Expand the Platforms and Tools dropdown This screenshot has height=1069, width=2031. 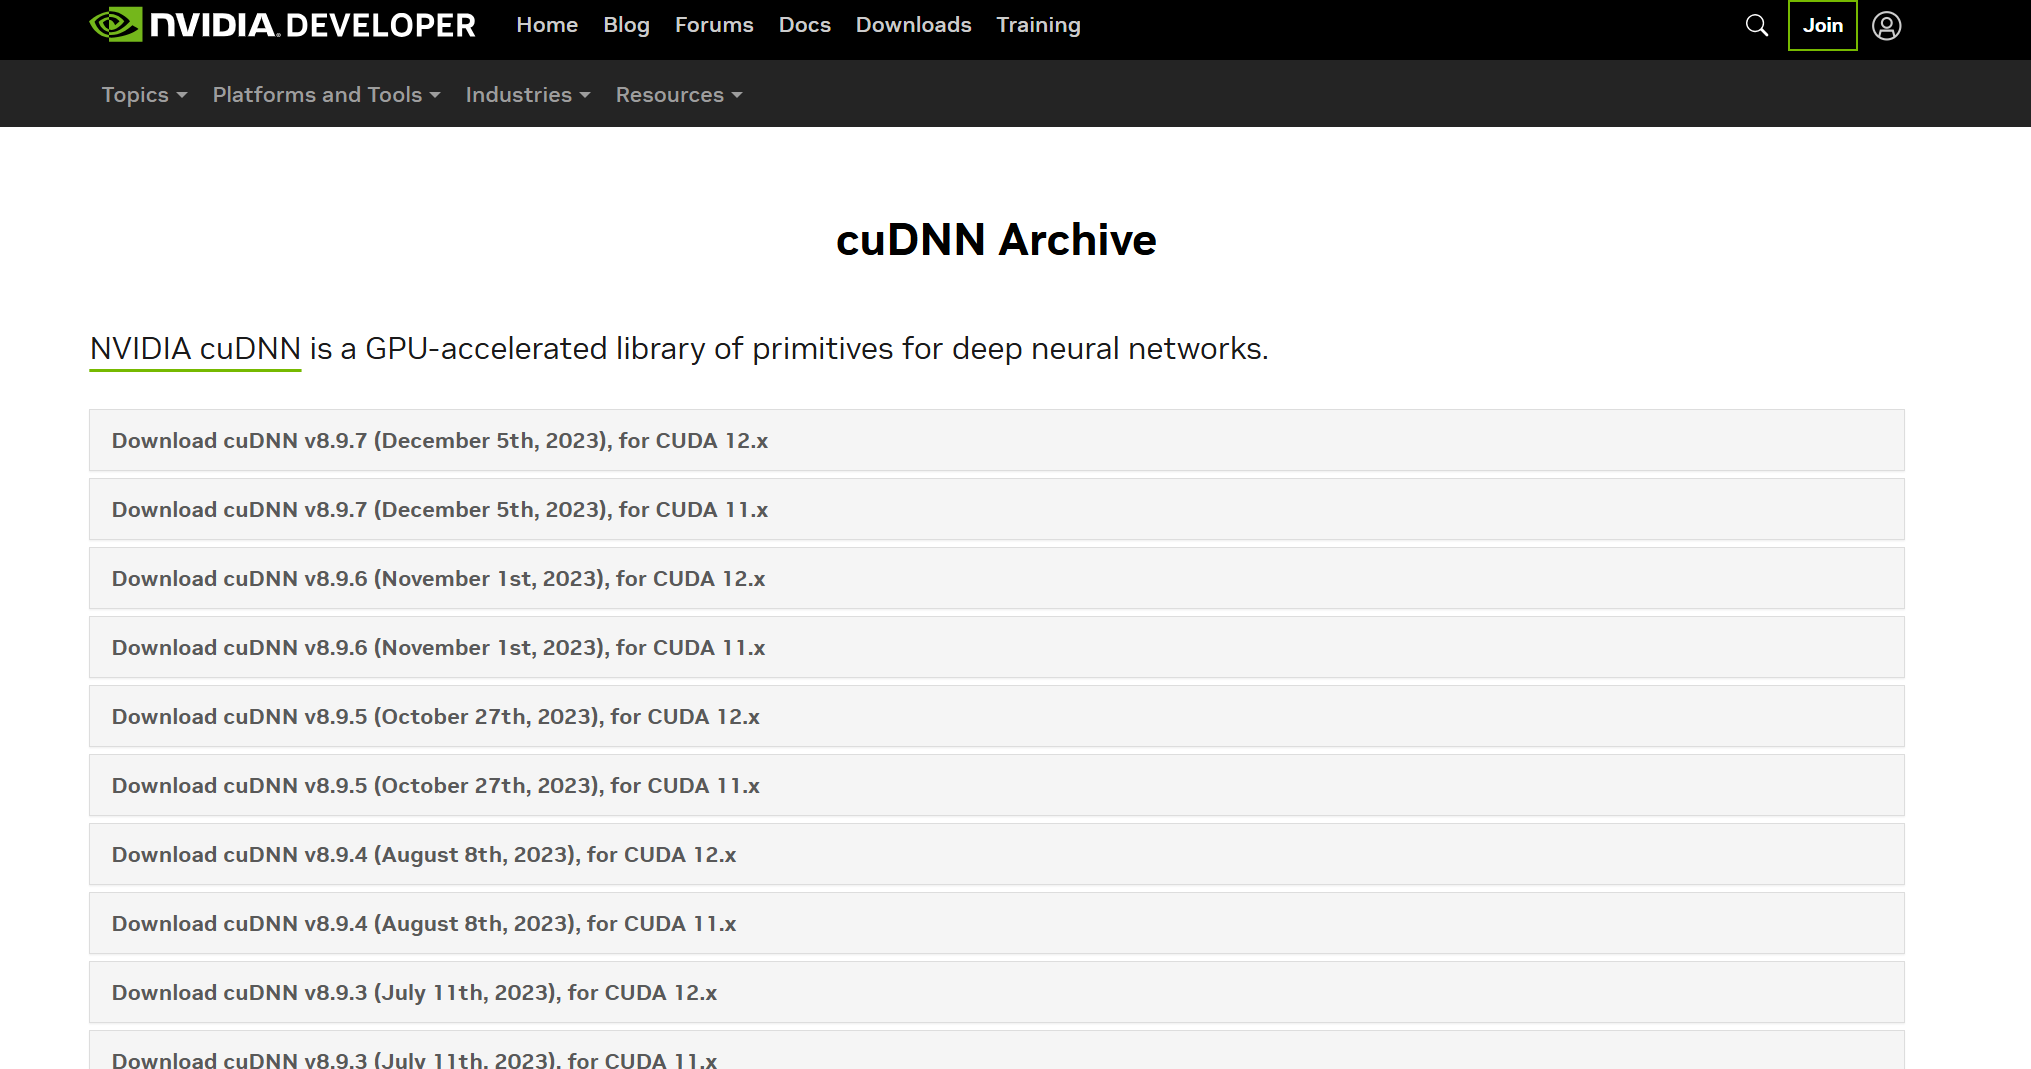click(x=326, y=94)
